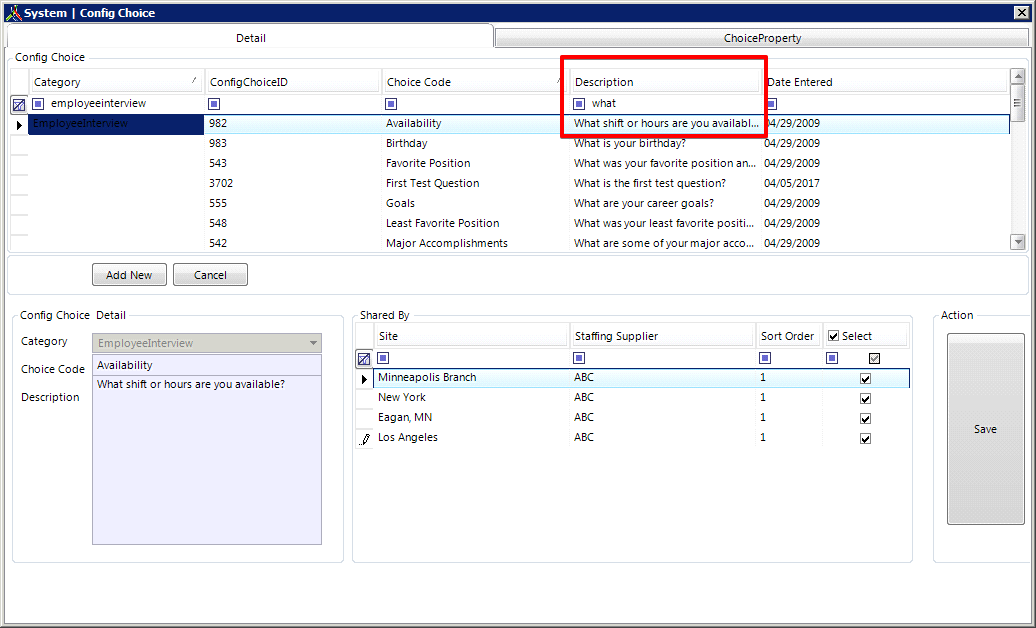Viewport: 1036px width, 628px height.
Task: Open the Category column filter operator icon
Action: pos(38,104)
